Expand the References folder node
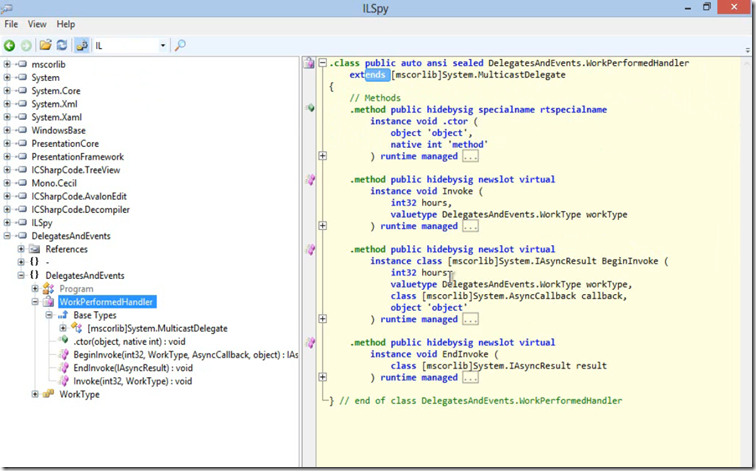This screenshot has width=756, height=471. pos(21,249)
